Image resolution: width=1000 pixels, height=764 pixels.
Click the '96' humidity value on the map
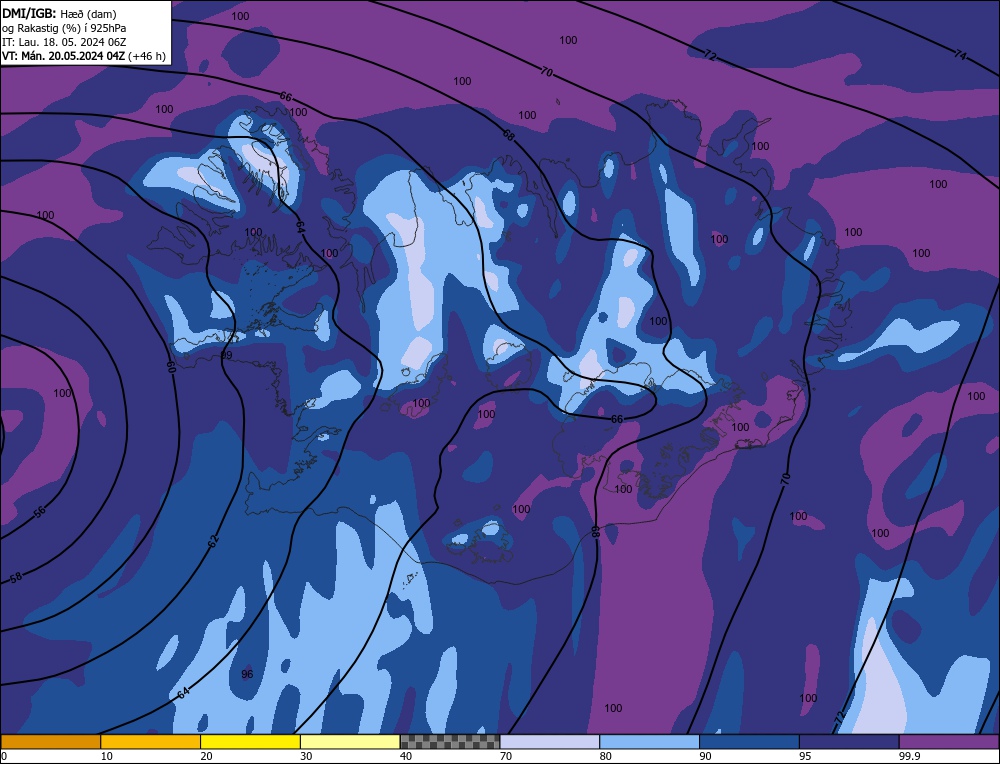pos(247,674)
